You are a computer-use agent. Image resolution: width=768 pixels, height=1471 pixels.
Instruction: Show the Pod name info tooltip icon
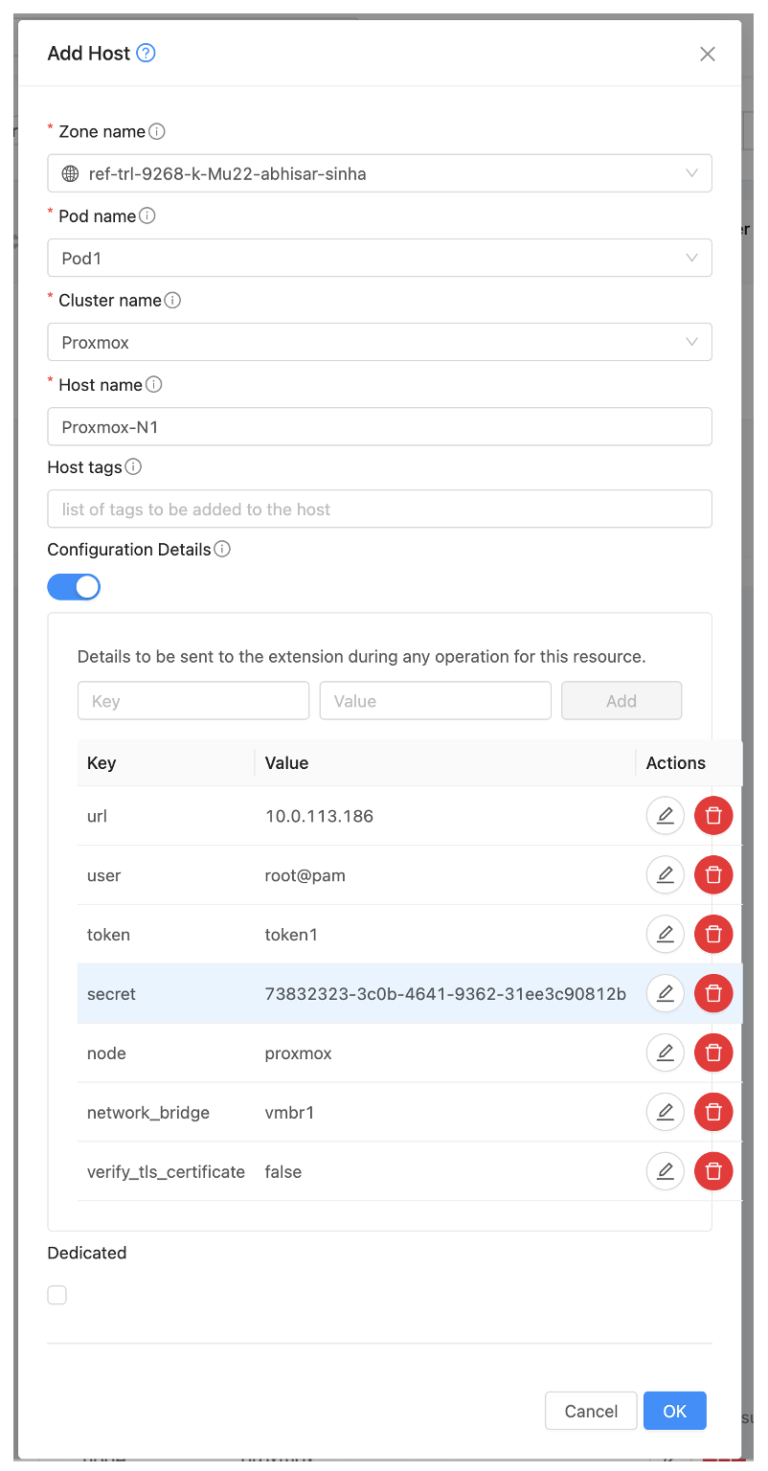click(147, 216)
